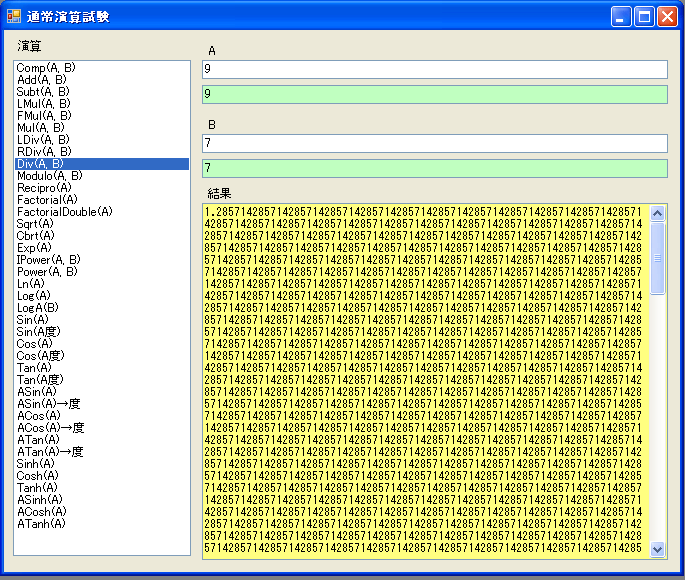
Task: Choose Cosh(A) entry
Action: 102,476
